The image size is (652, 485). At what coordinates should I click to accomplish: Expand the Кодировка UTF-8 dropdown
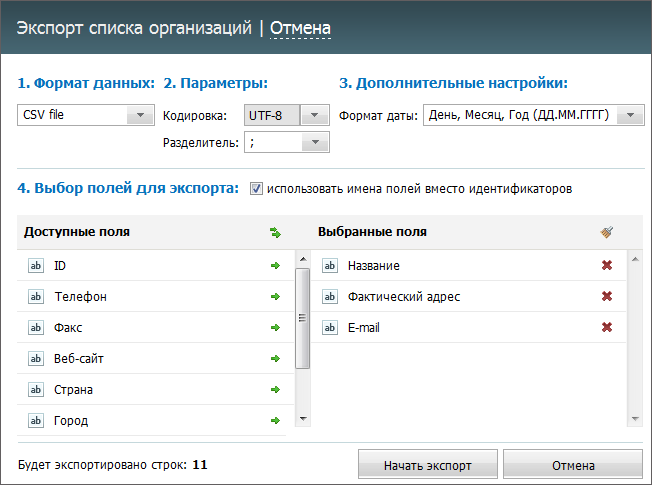(314, 115)
